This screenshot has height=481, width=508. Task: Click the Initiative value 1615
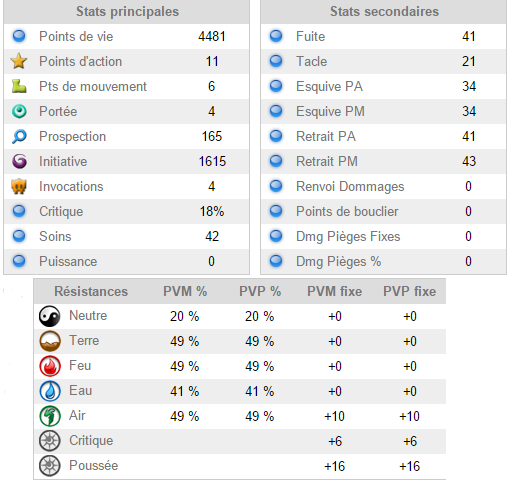click(x=212, y=161)
